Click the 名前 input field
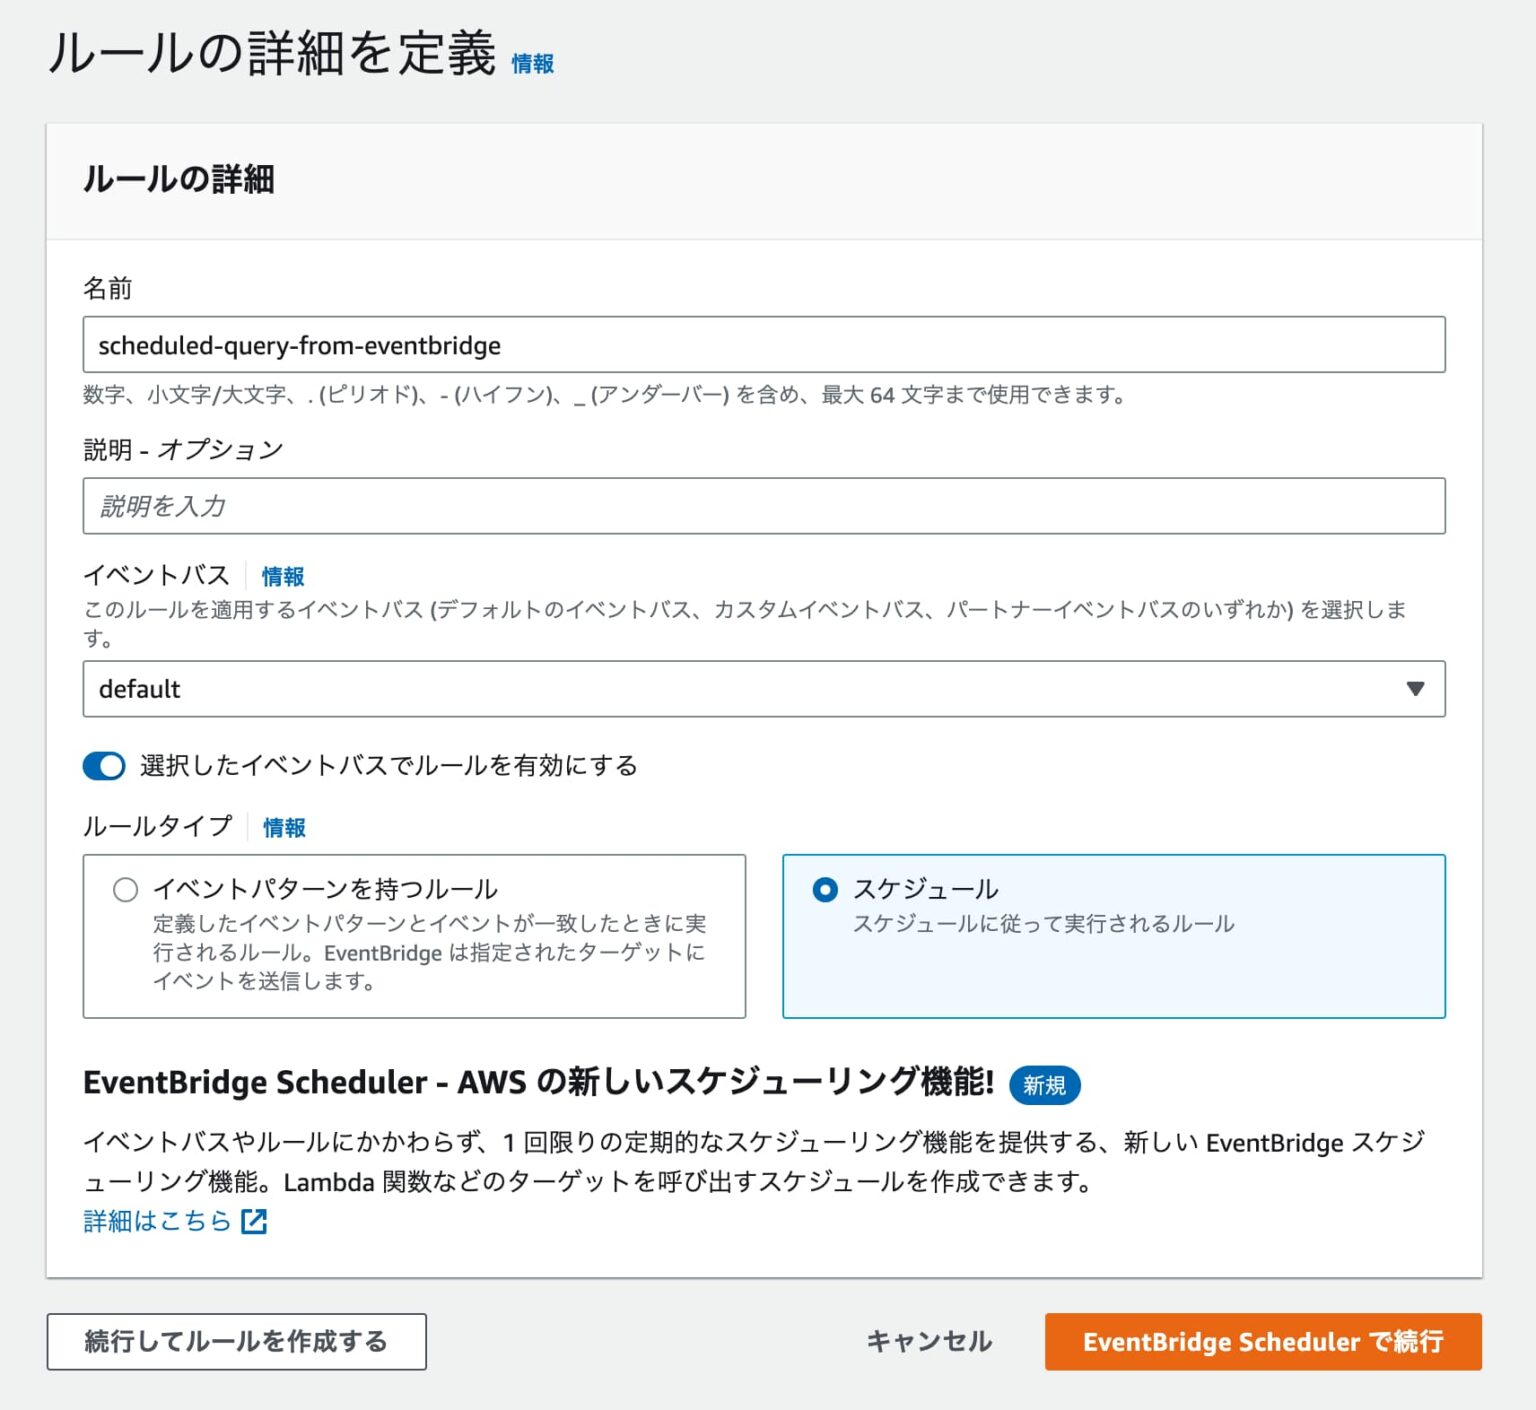Image resolution: width=1536 pixels, height=1410 pixels. (764, 344)
